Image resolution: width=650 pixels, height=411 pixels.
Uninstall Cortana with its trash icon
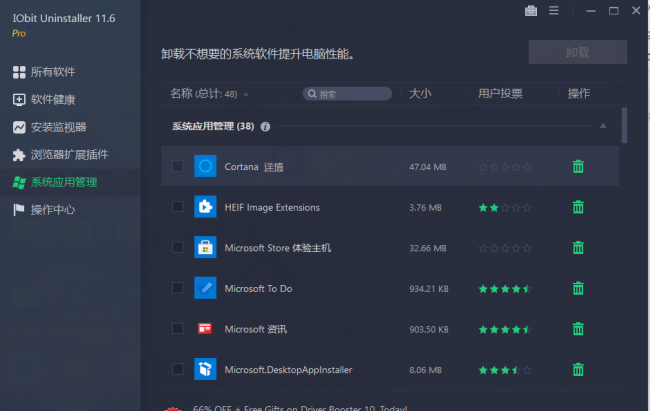pos(578,167)
